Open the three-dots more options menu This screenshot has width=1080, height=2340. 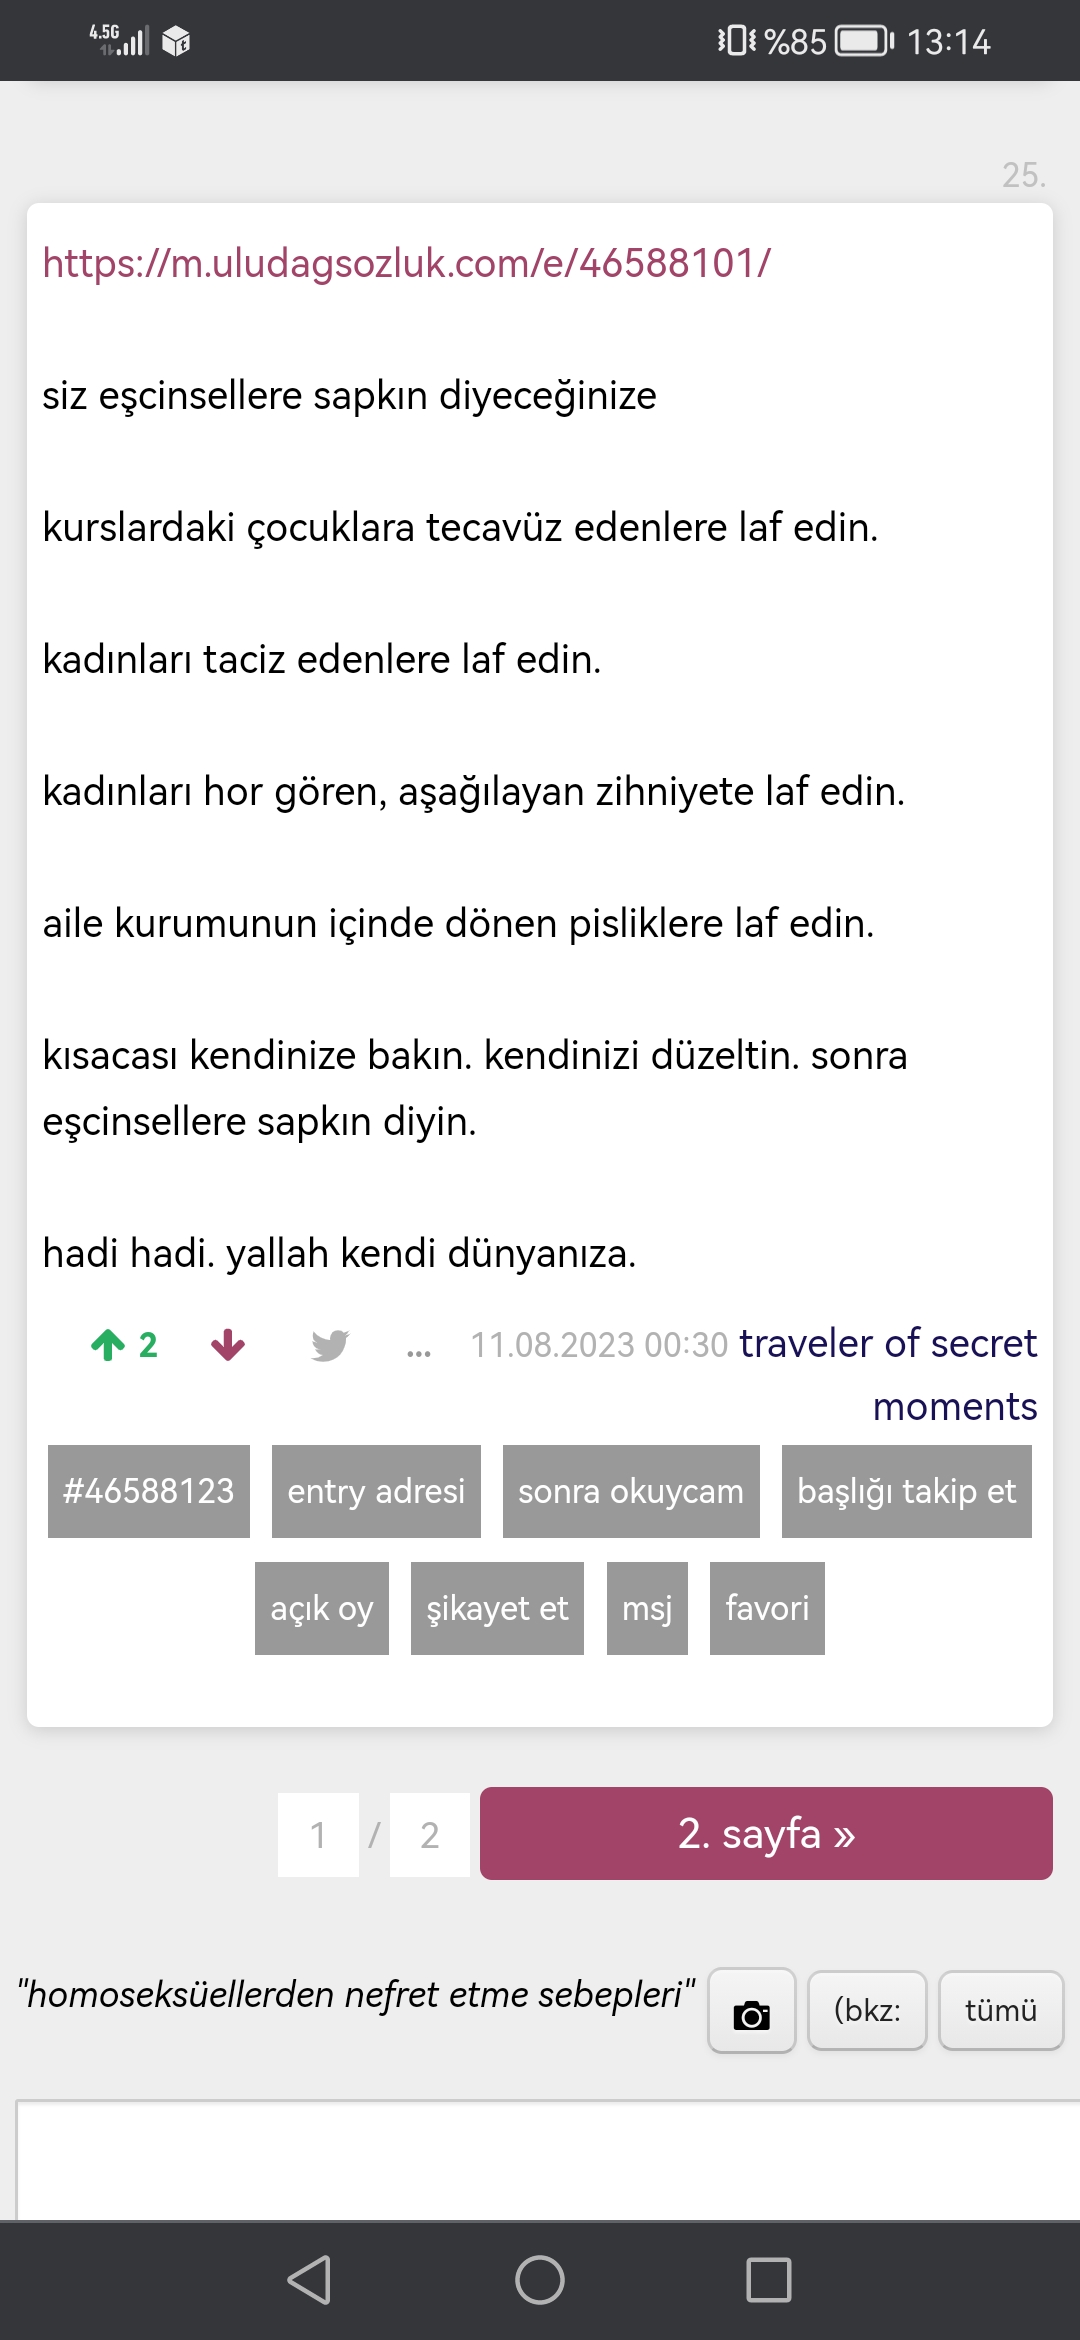pos(419,1352)
